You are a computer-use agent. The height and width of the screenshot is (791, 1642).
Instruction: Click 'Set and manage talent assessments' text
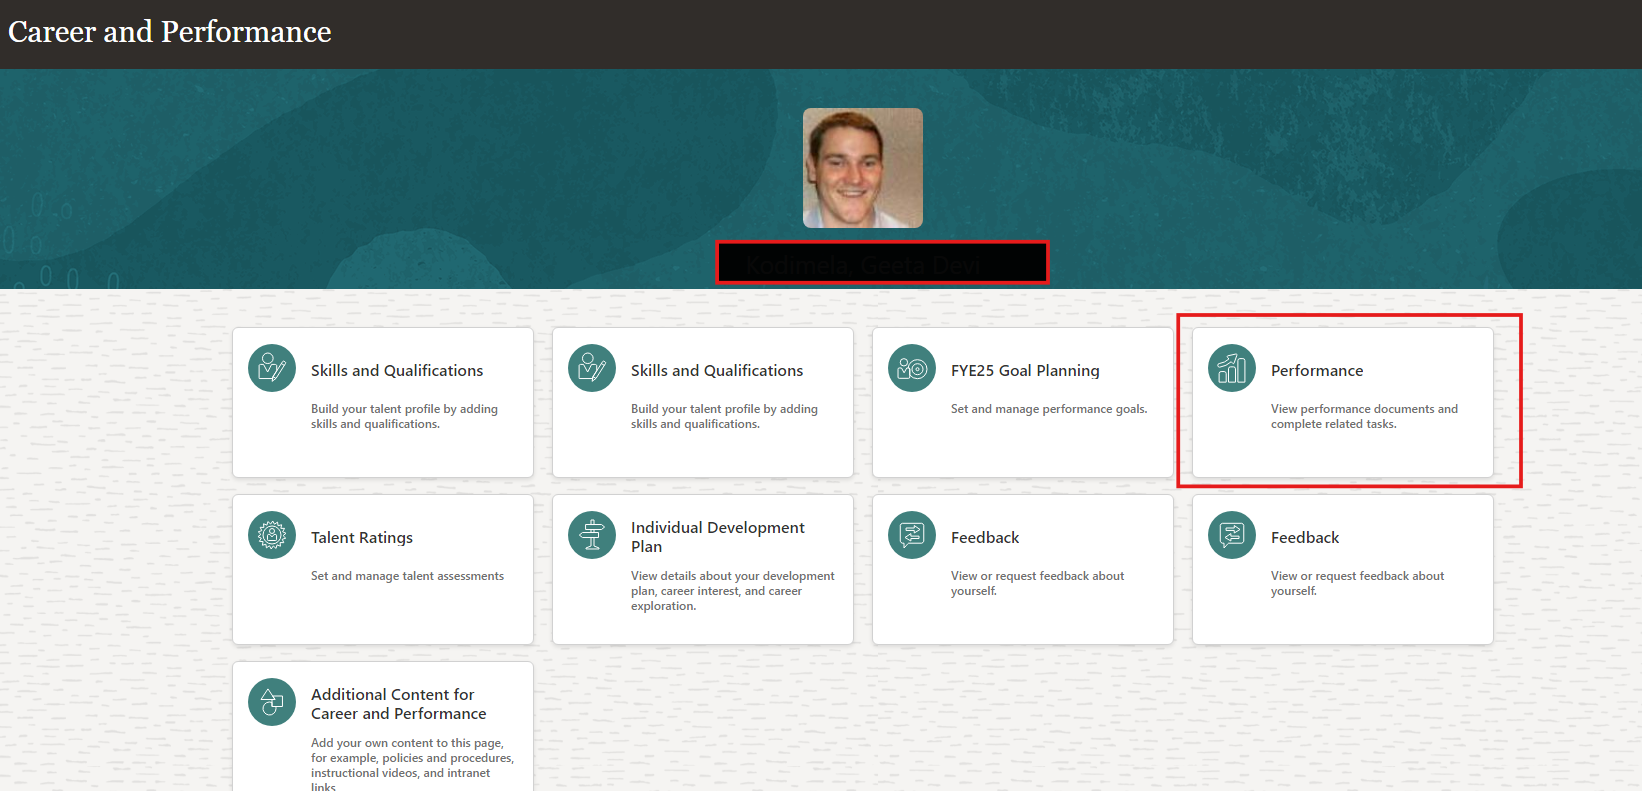tap(407, 576)
